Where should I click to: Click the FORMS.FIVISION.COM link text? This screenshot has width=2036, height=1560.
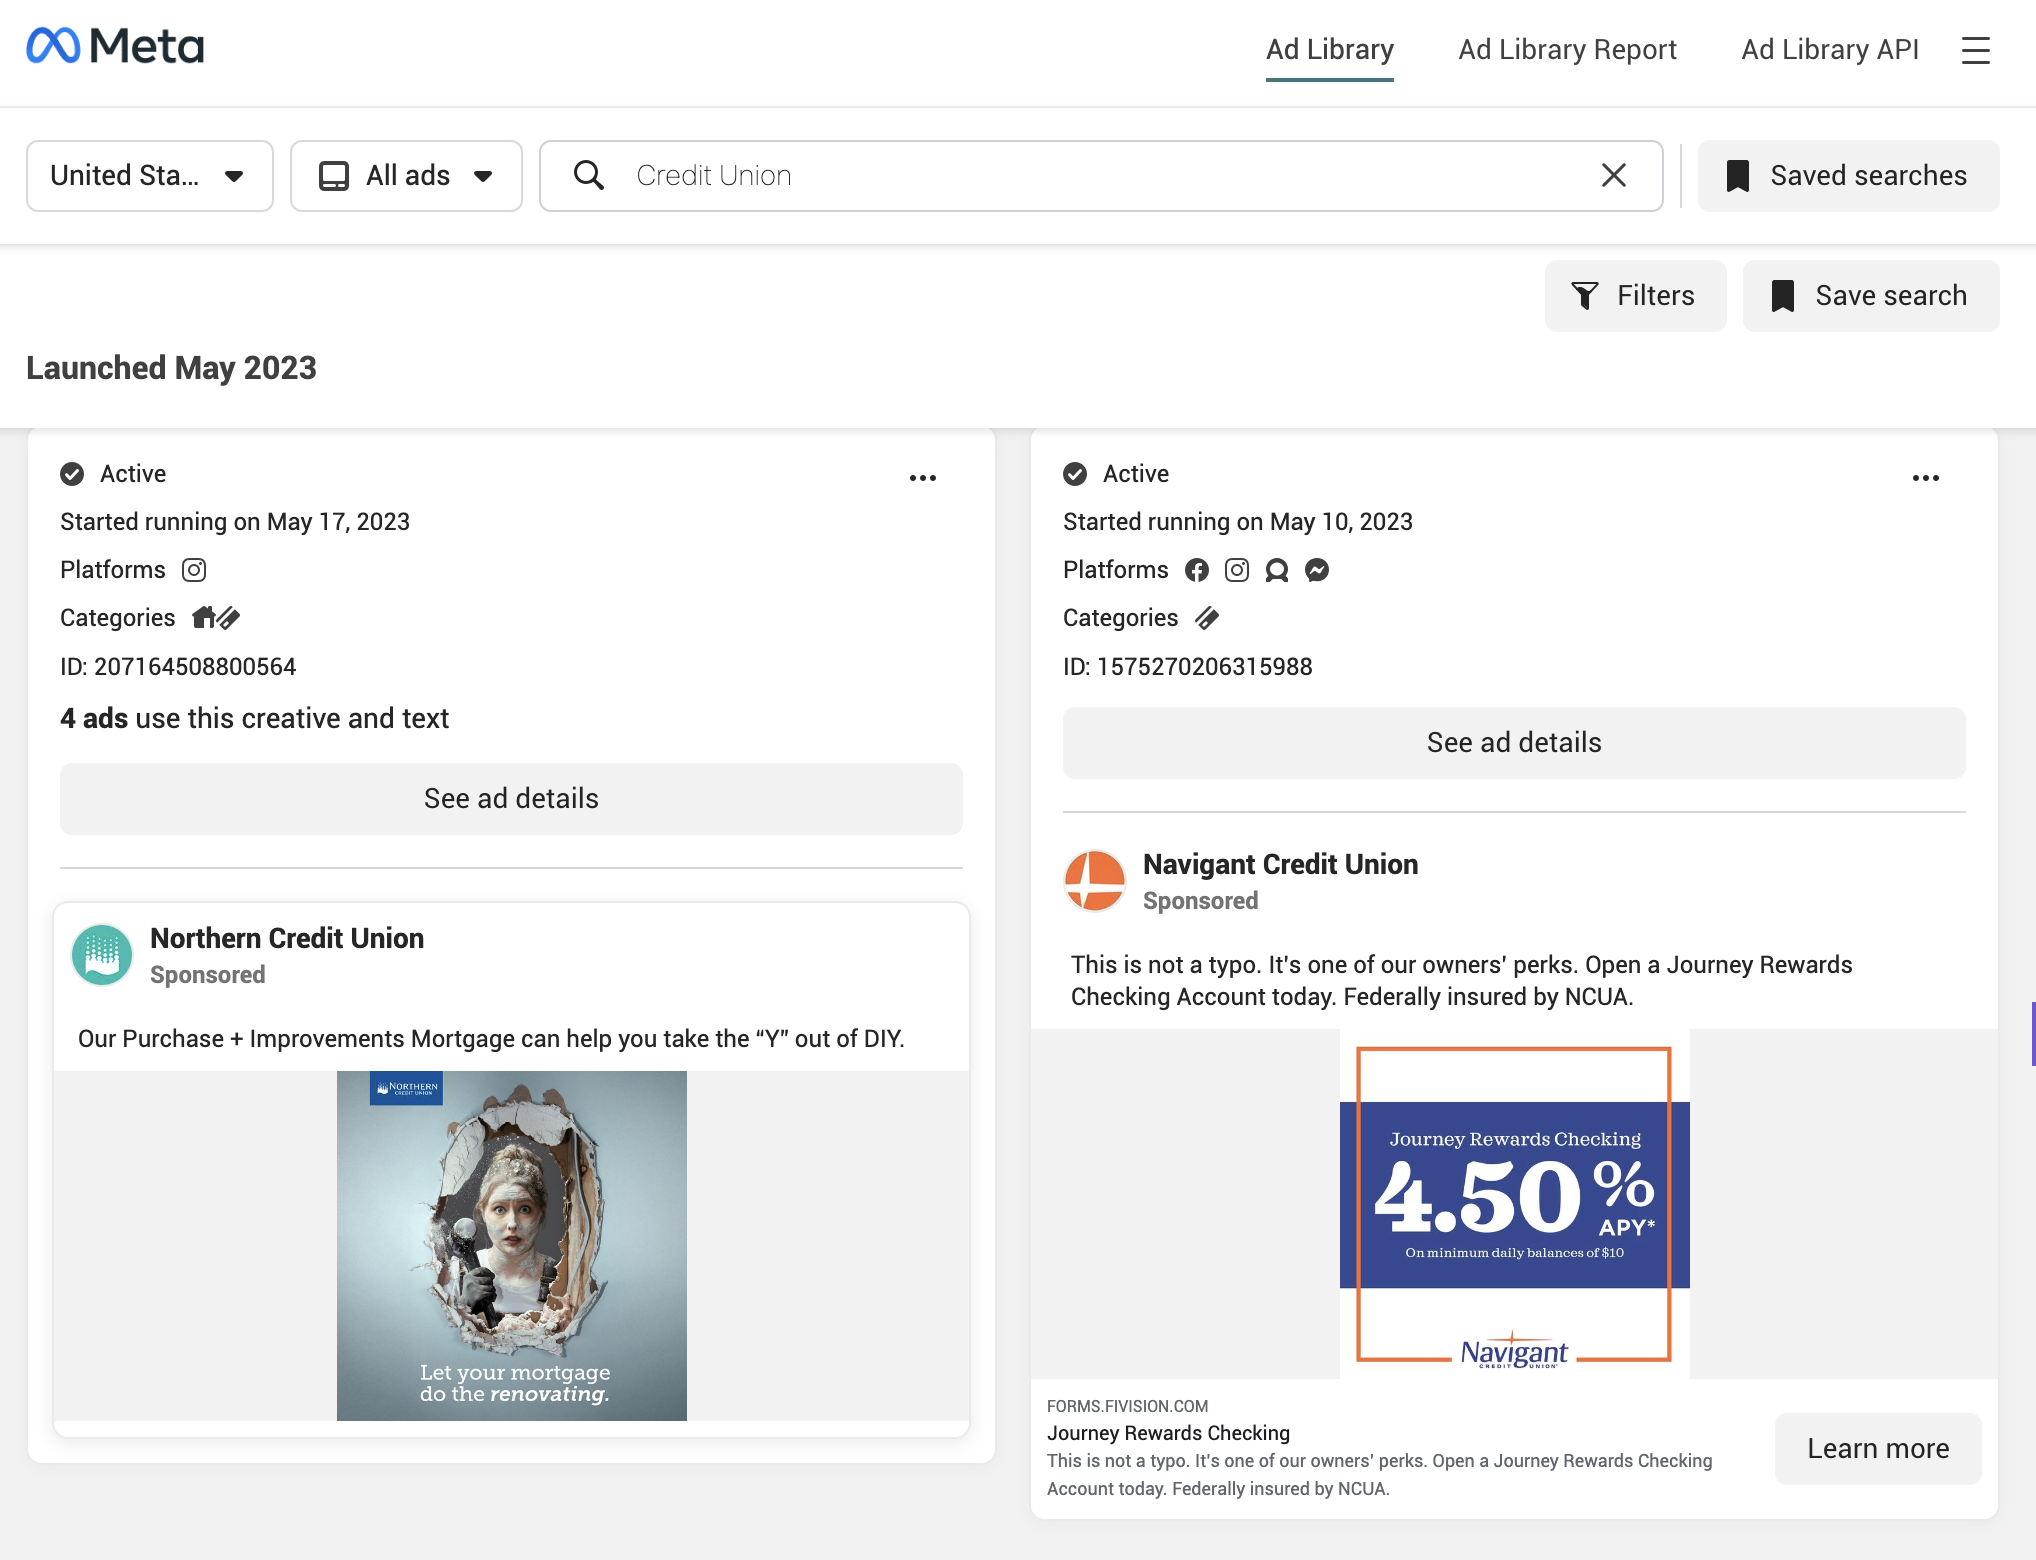pyautogui.click(x=1127, y=1406)
